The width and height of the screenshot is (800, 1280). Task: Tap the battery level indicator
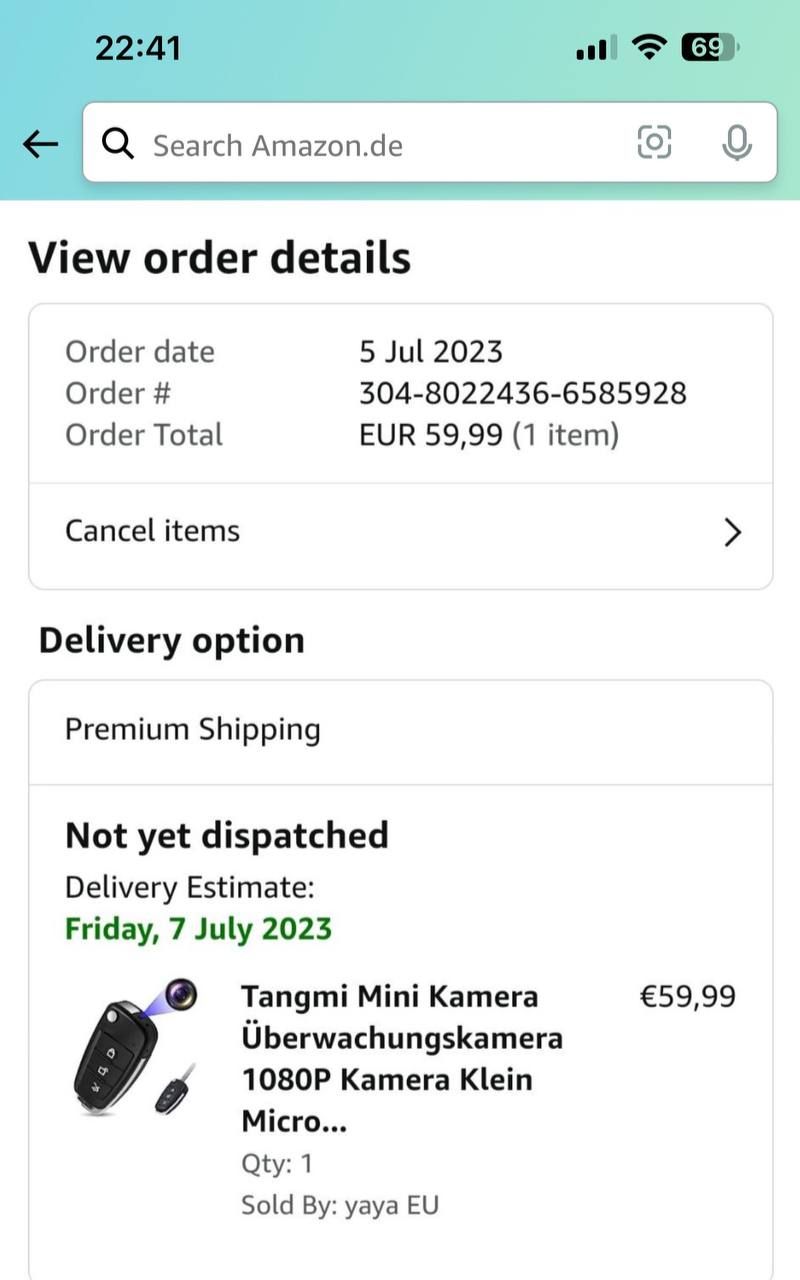707,47
